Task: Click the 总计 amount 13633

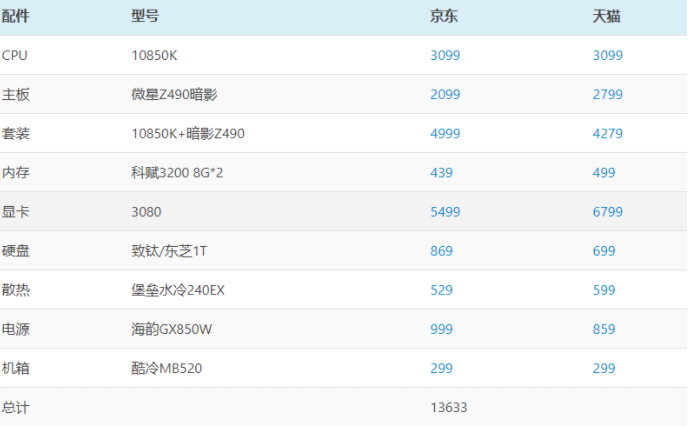Action: tap(449, 407)
